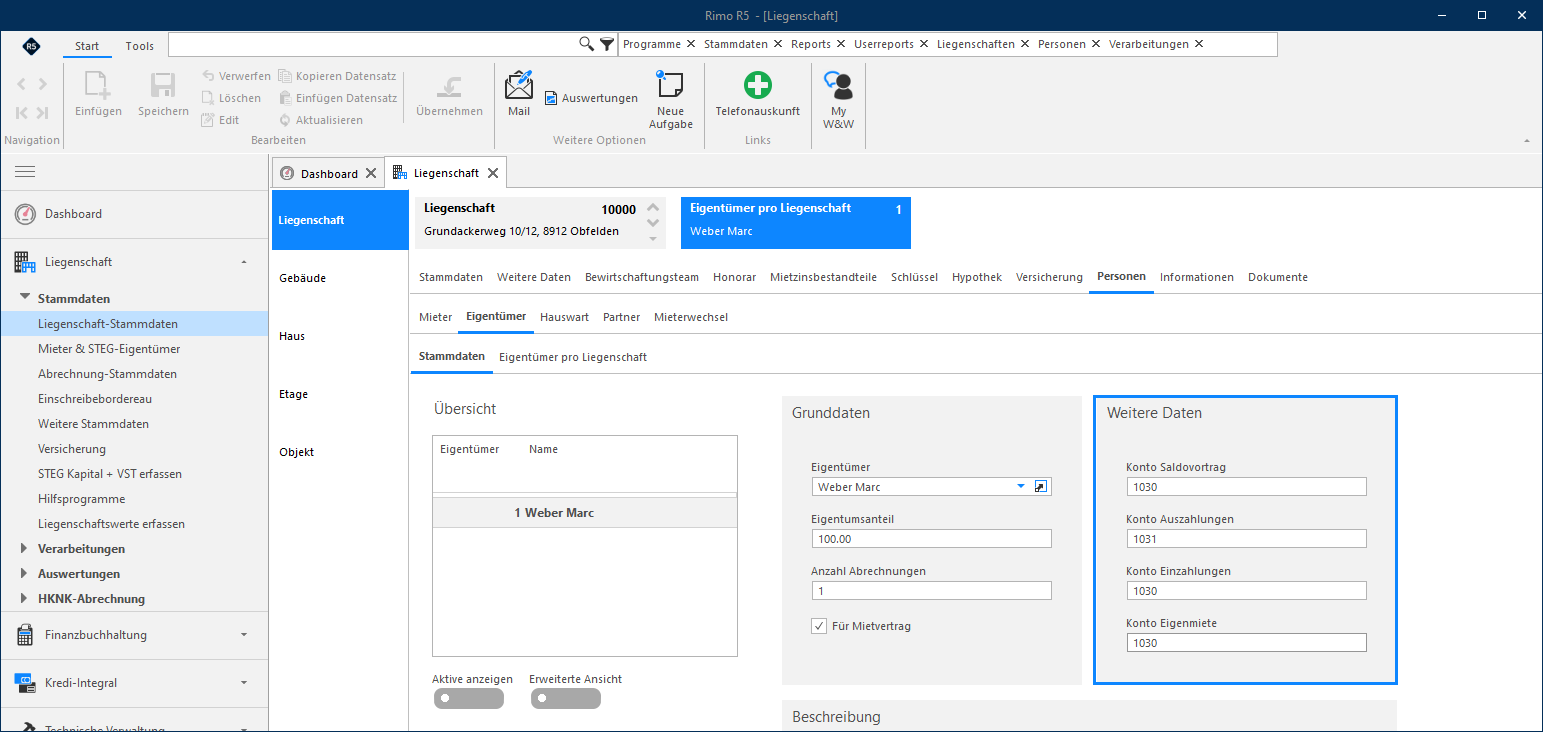Open the Tools ribbon tab
The width and height of the screenshot is (1543, 732).
(x=140, y=46)
